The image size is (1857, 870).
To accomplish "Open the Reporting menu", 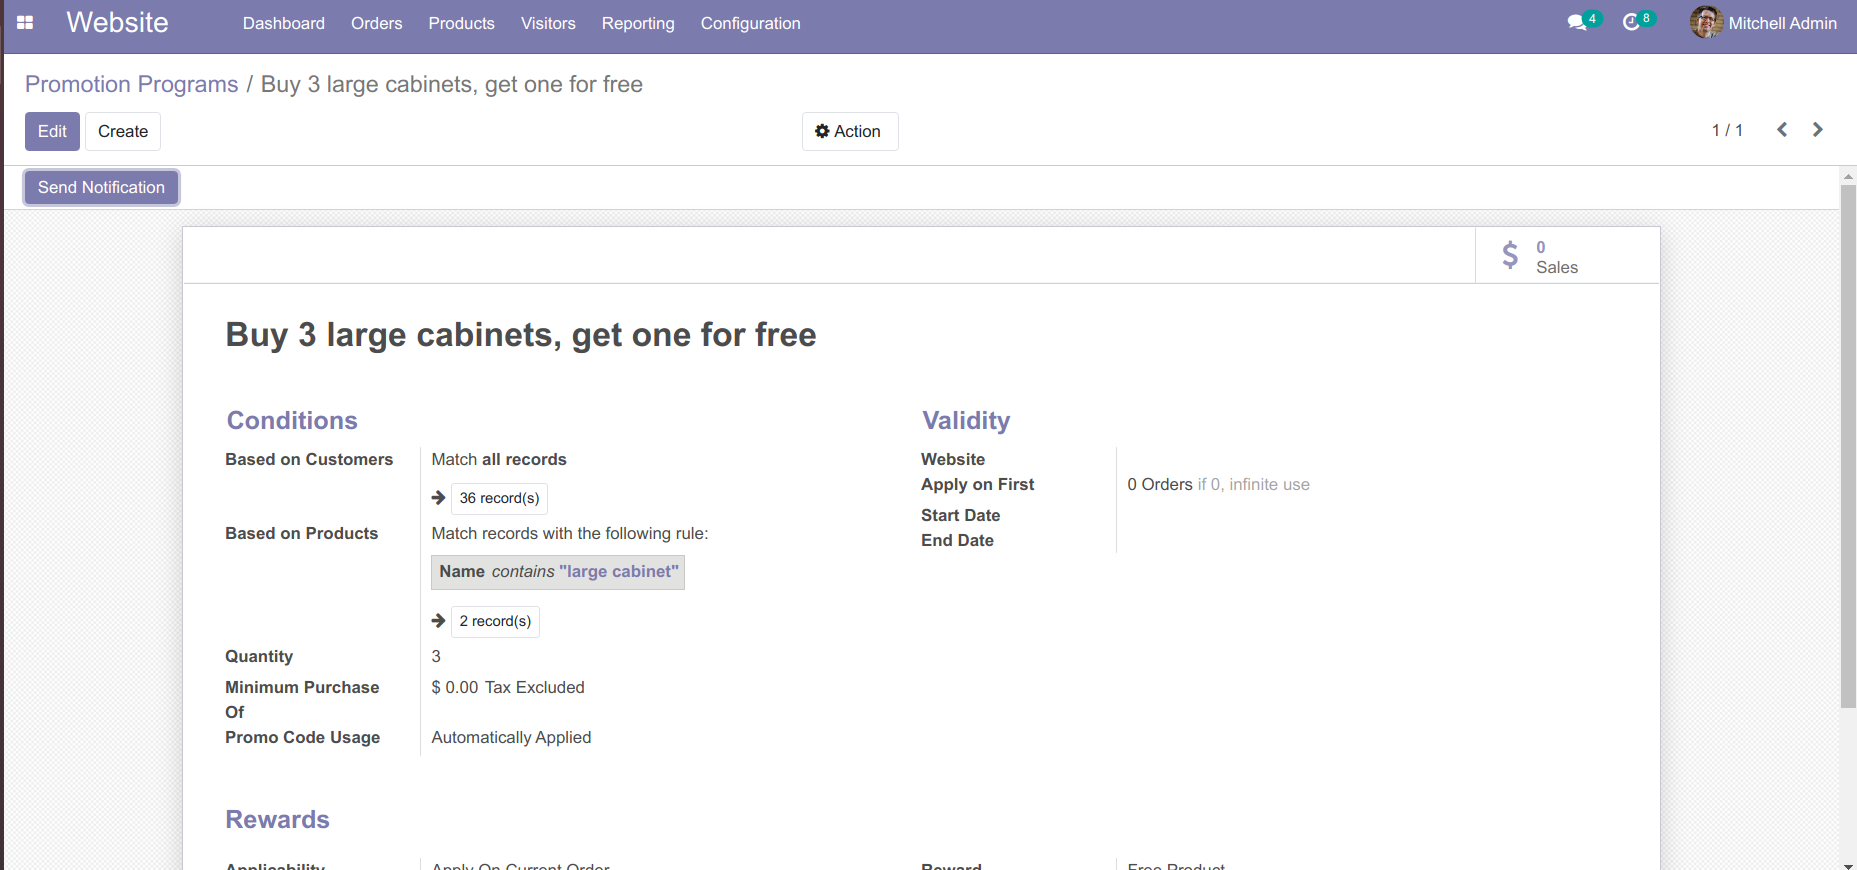I will click(638, 23).
